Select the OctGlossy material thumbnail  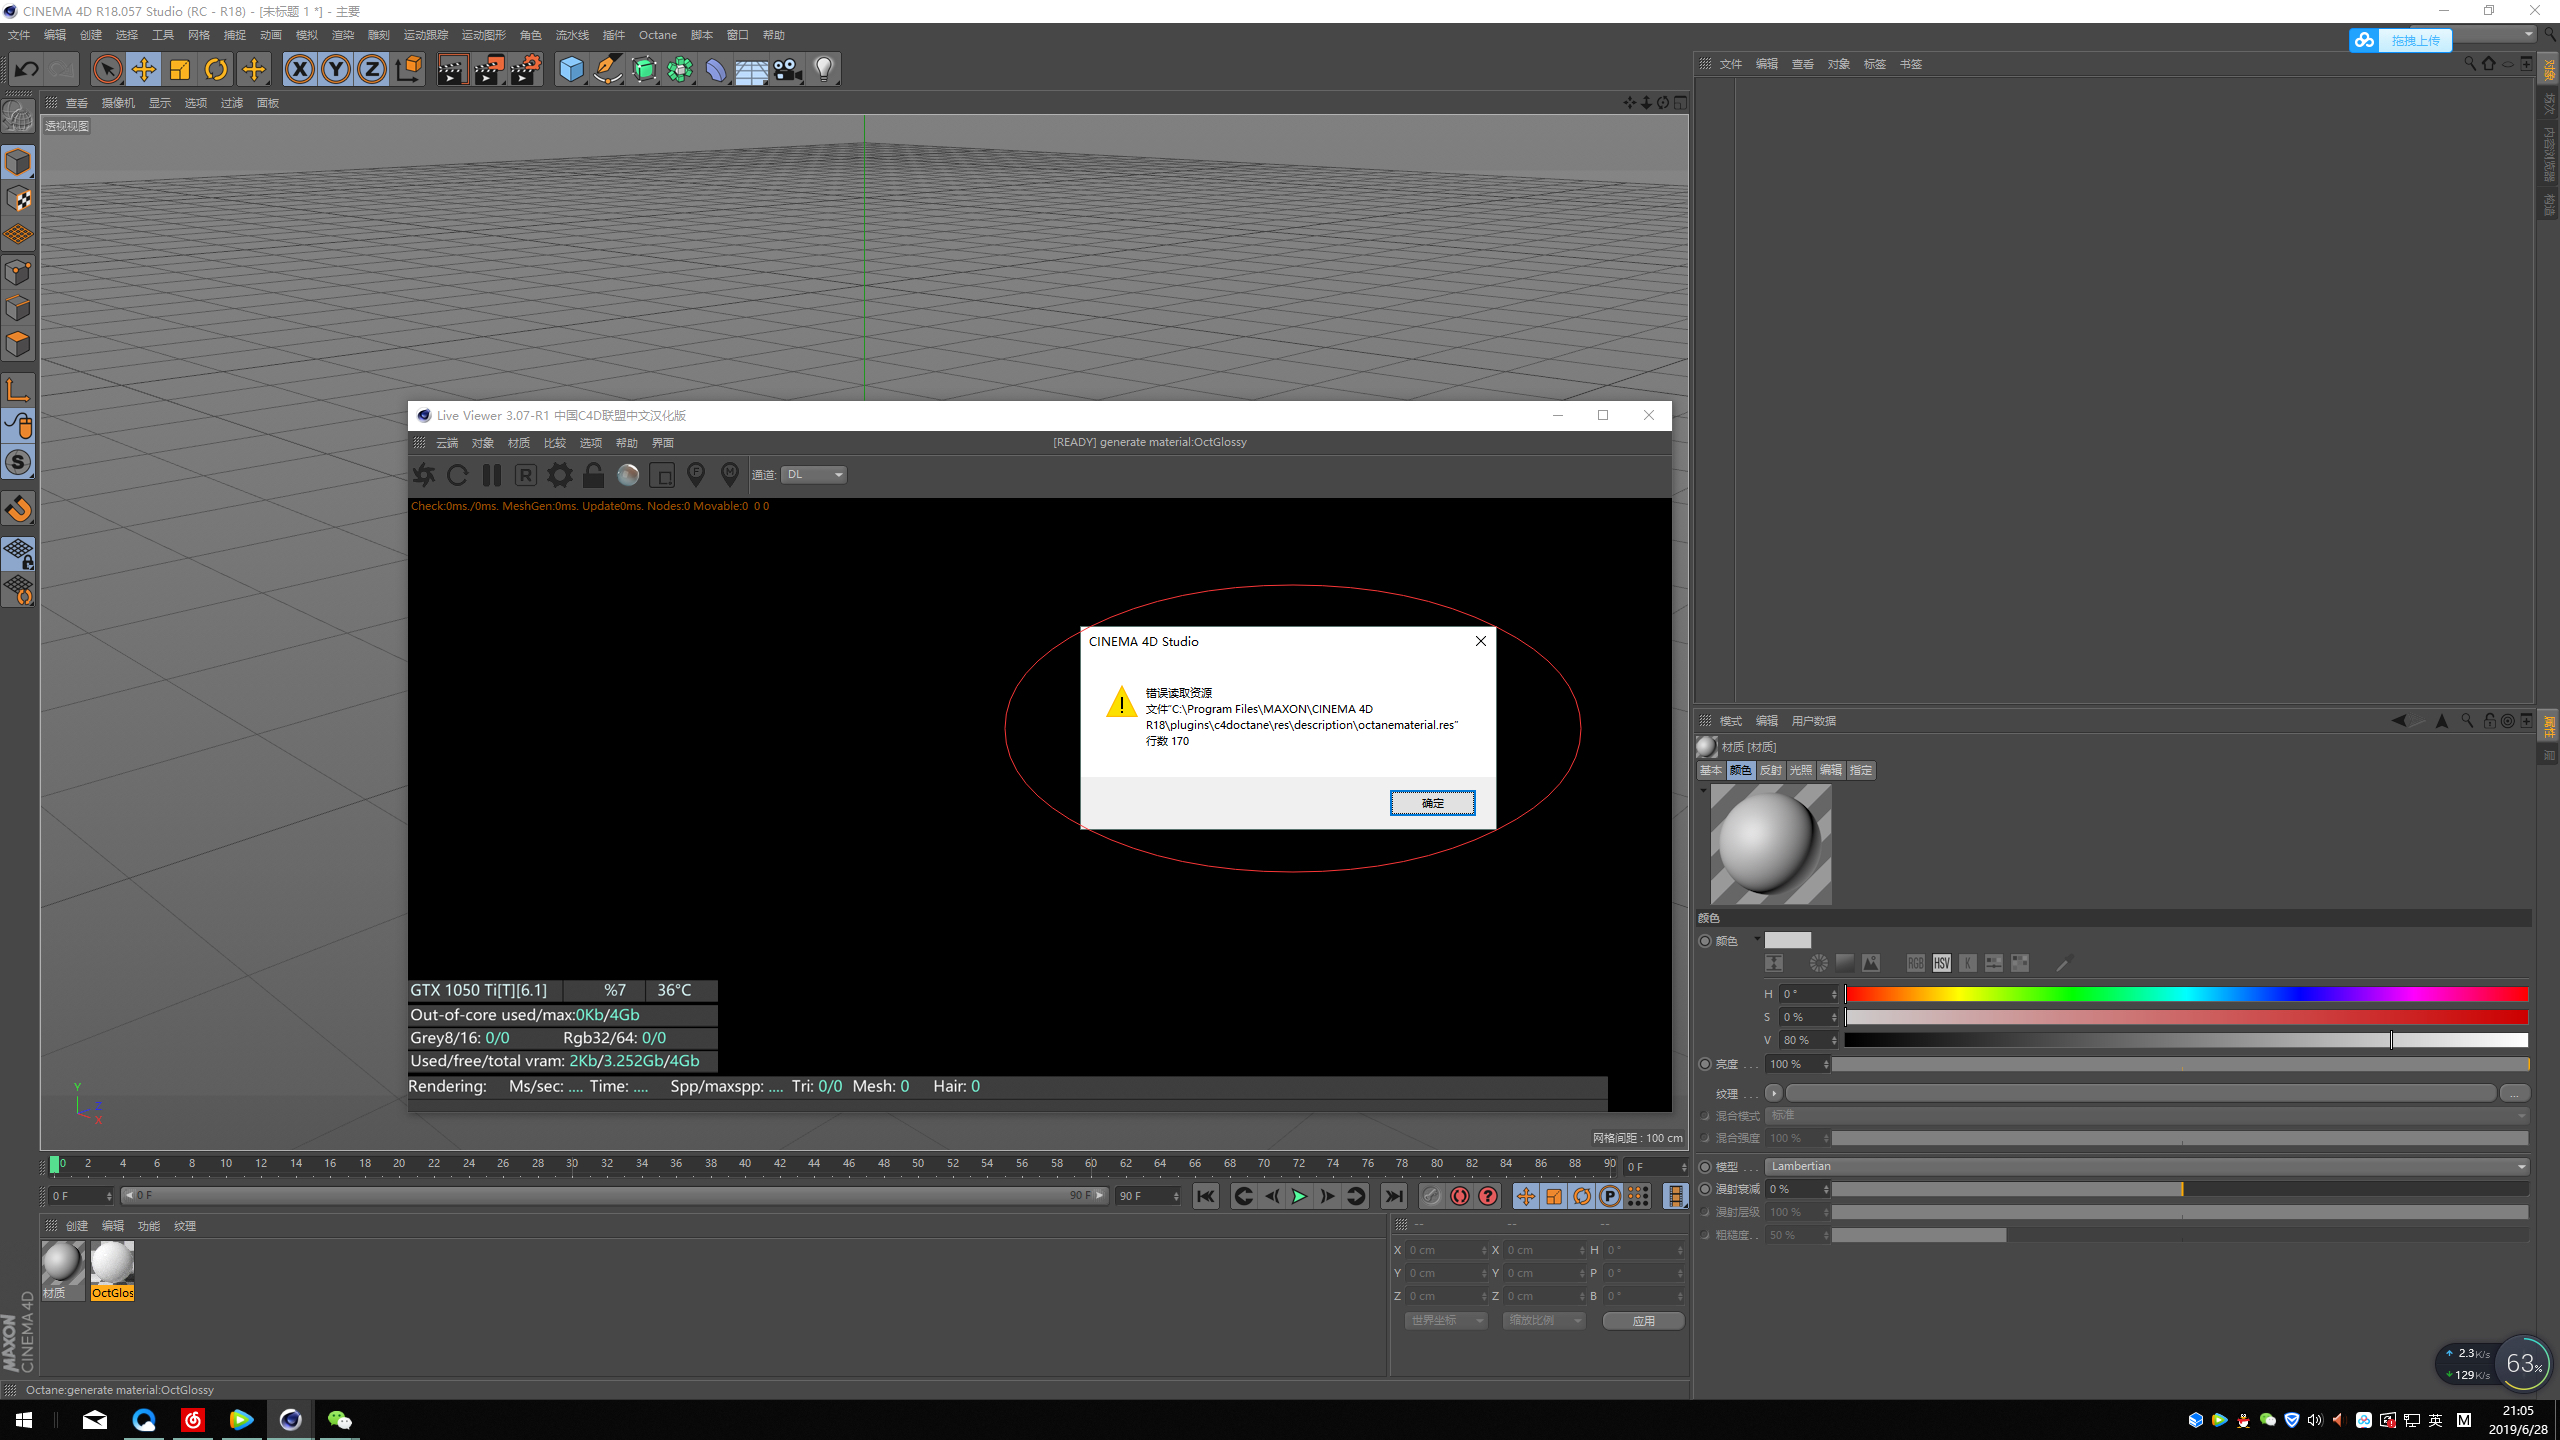[112, 1263]
